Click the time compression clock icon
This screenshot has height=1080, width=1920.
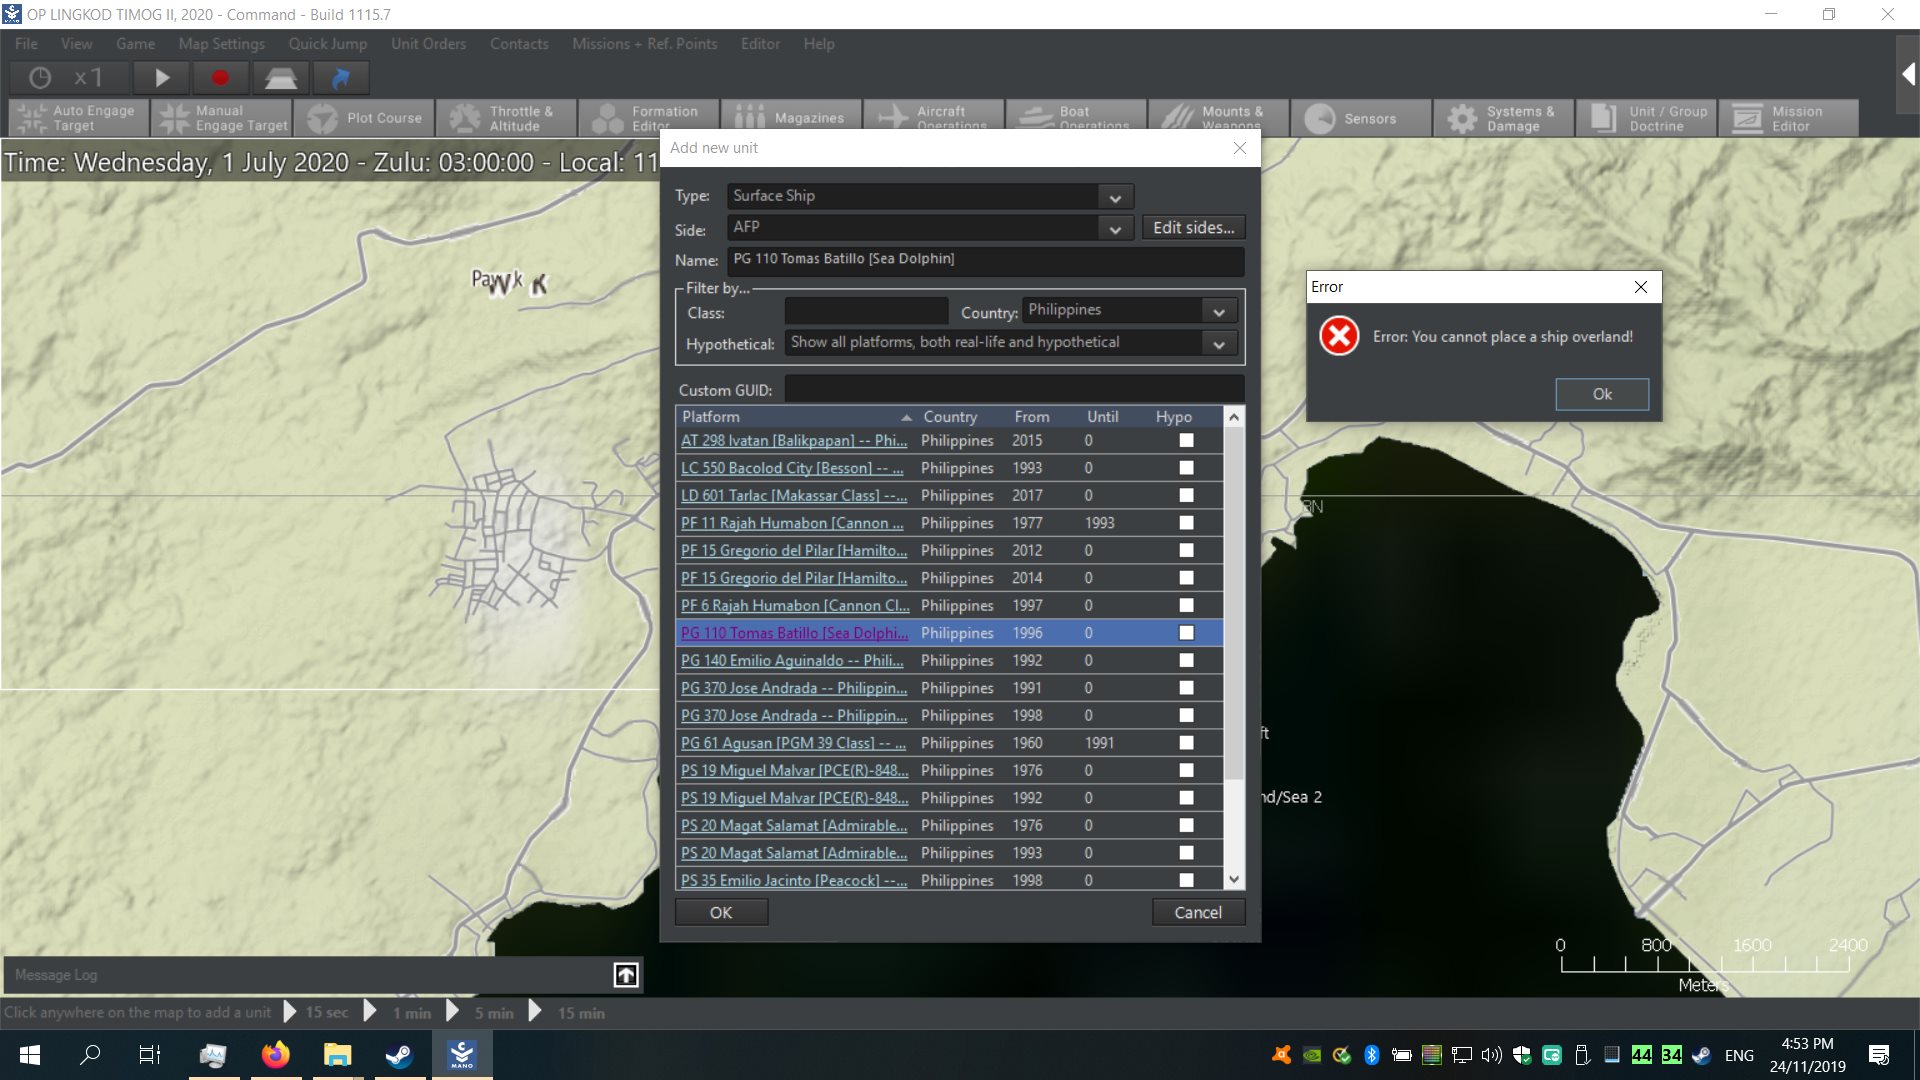(40, 78)
